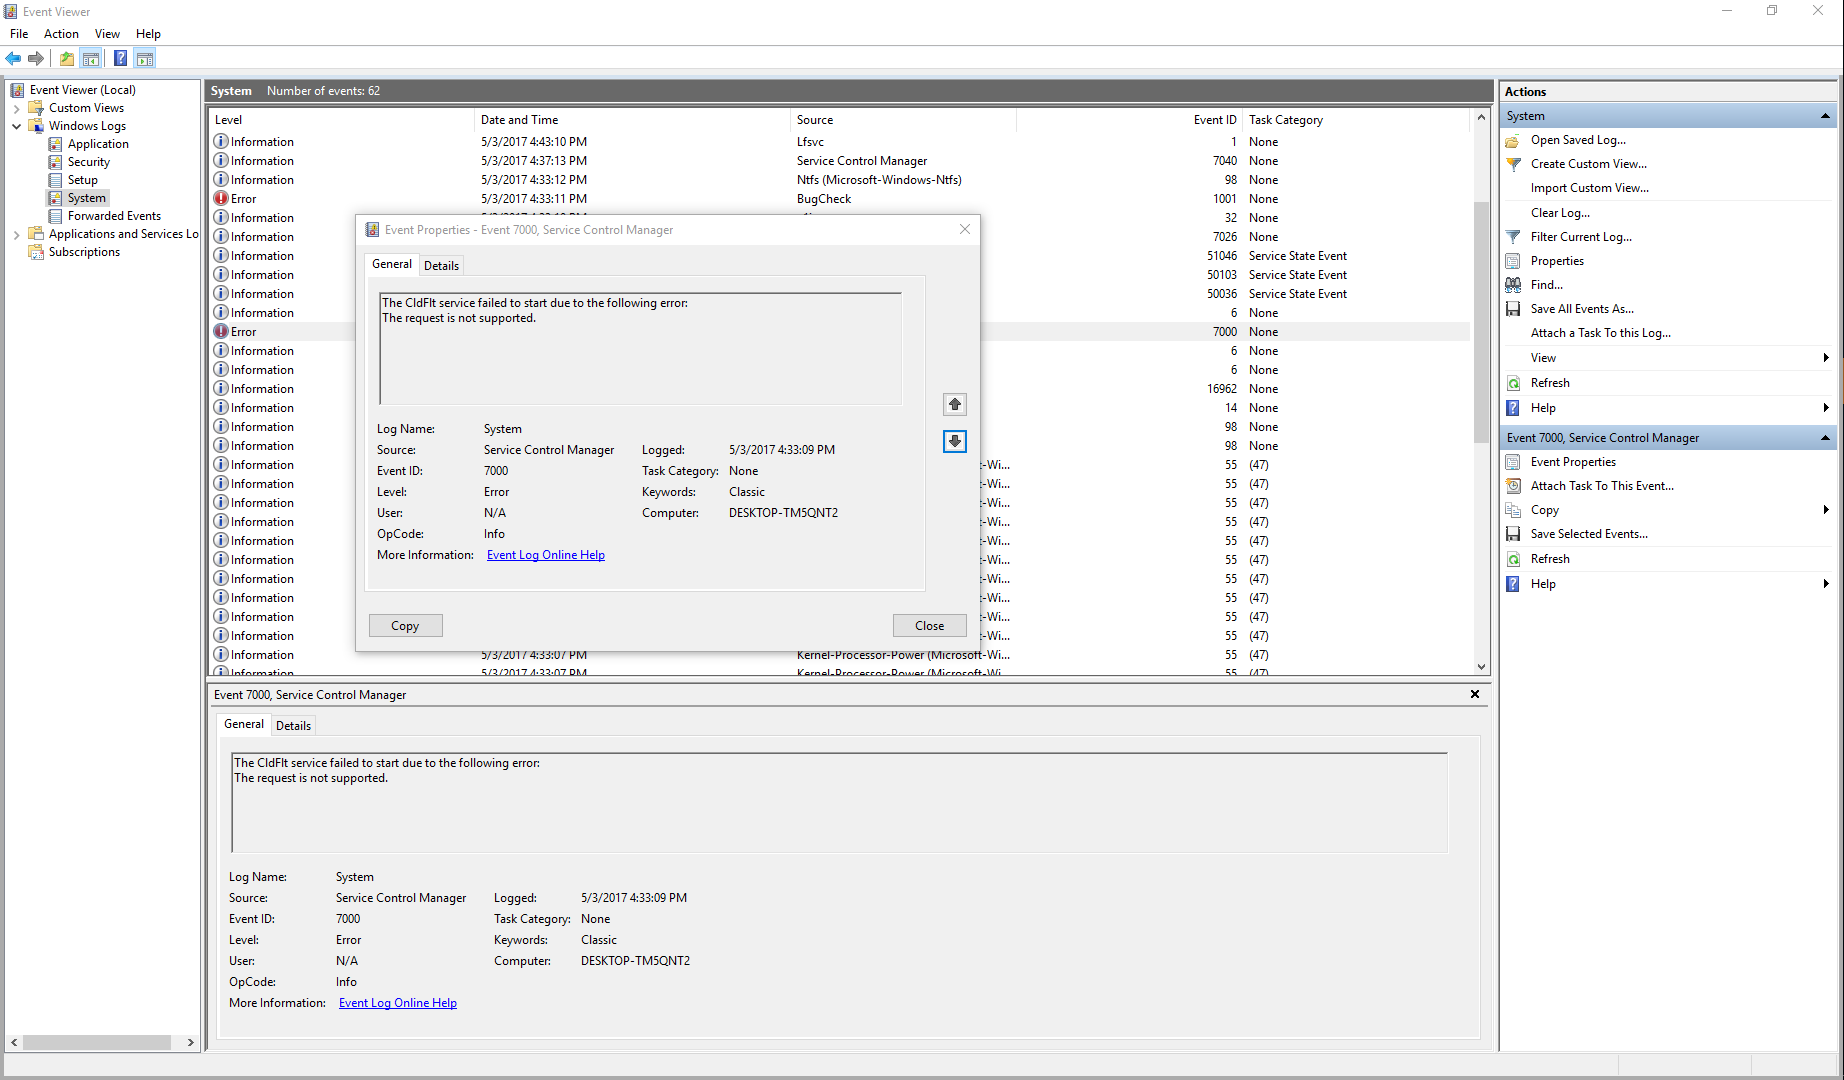Viewport: 1844px width, 1080px height.
Task: Open the Copy submenu in Actions
Action: (1826, 510)
